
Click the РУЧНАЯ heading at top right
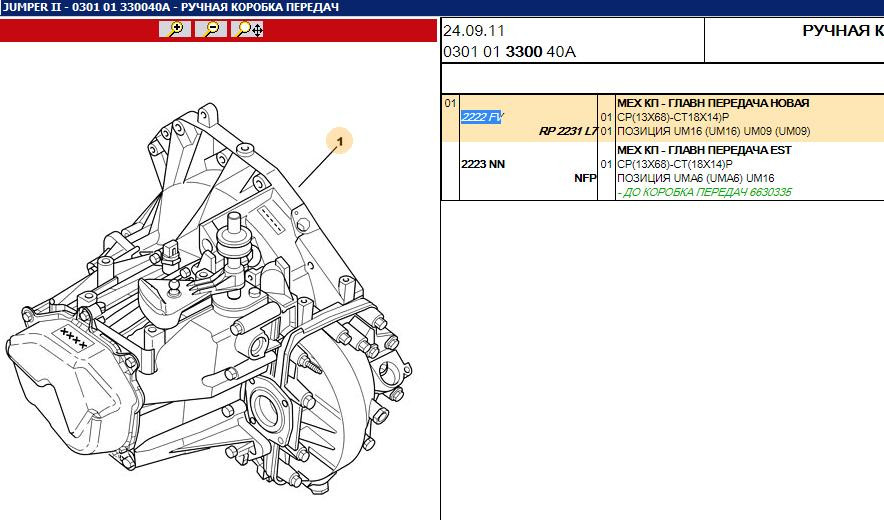point(841,30)
